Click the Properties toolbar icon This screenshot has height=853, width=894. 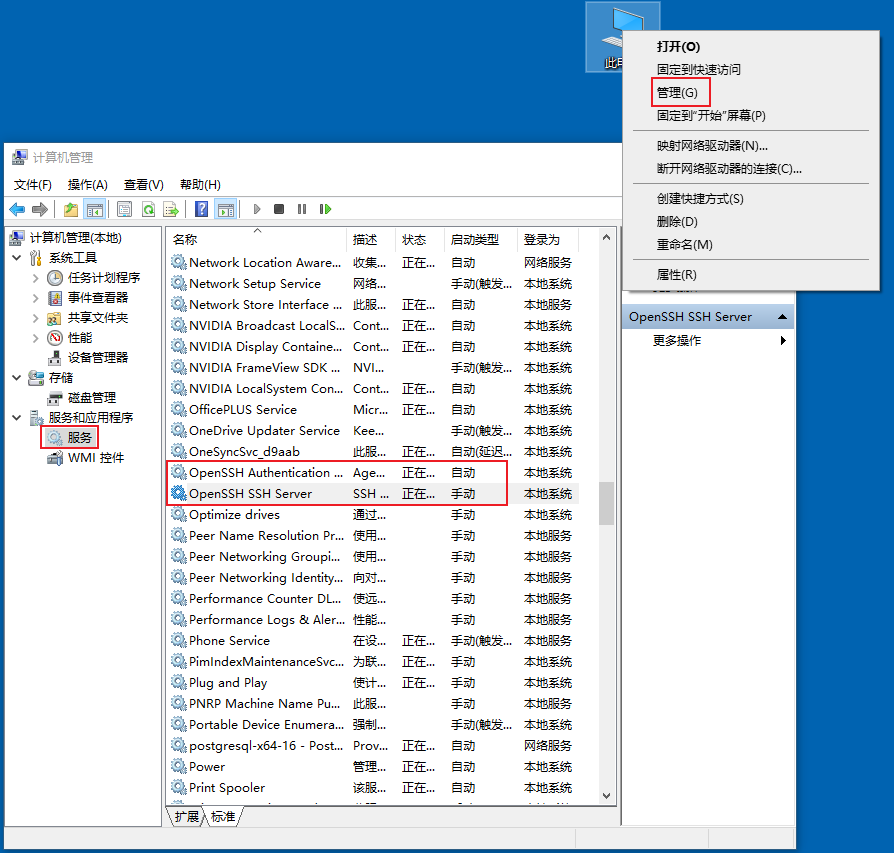(124, 209)
